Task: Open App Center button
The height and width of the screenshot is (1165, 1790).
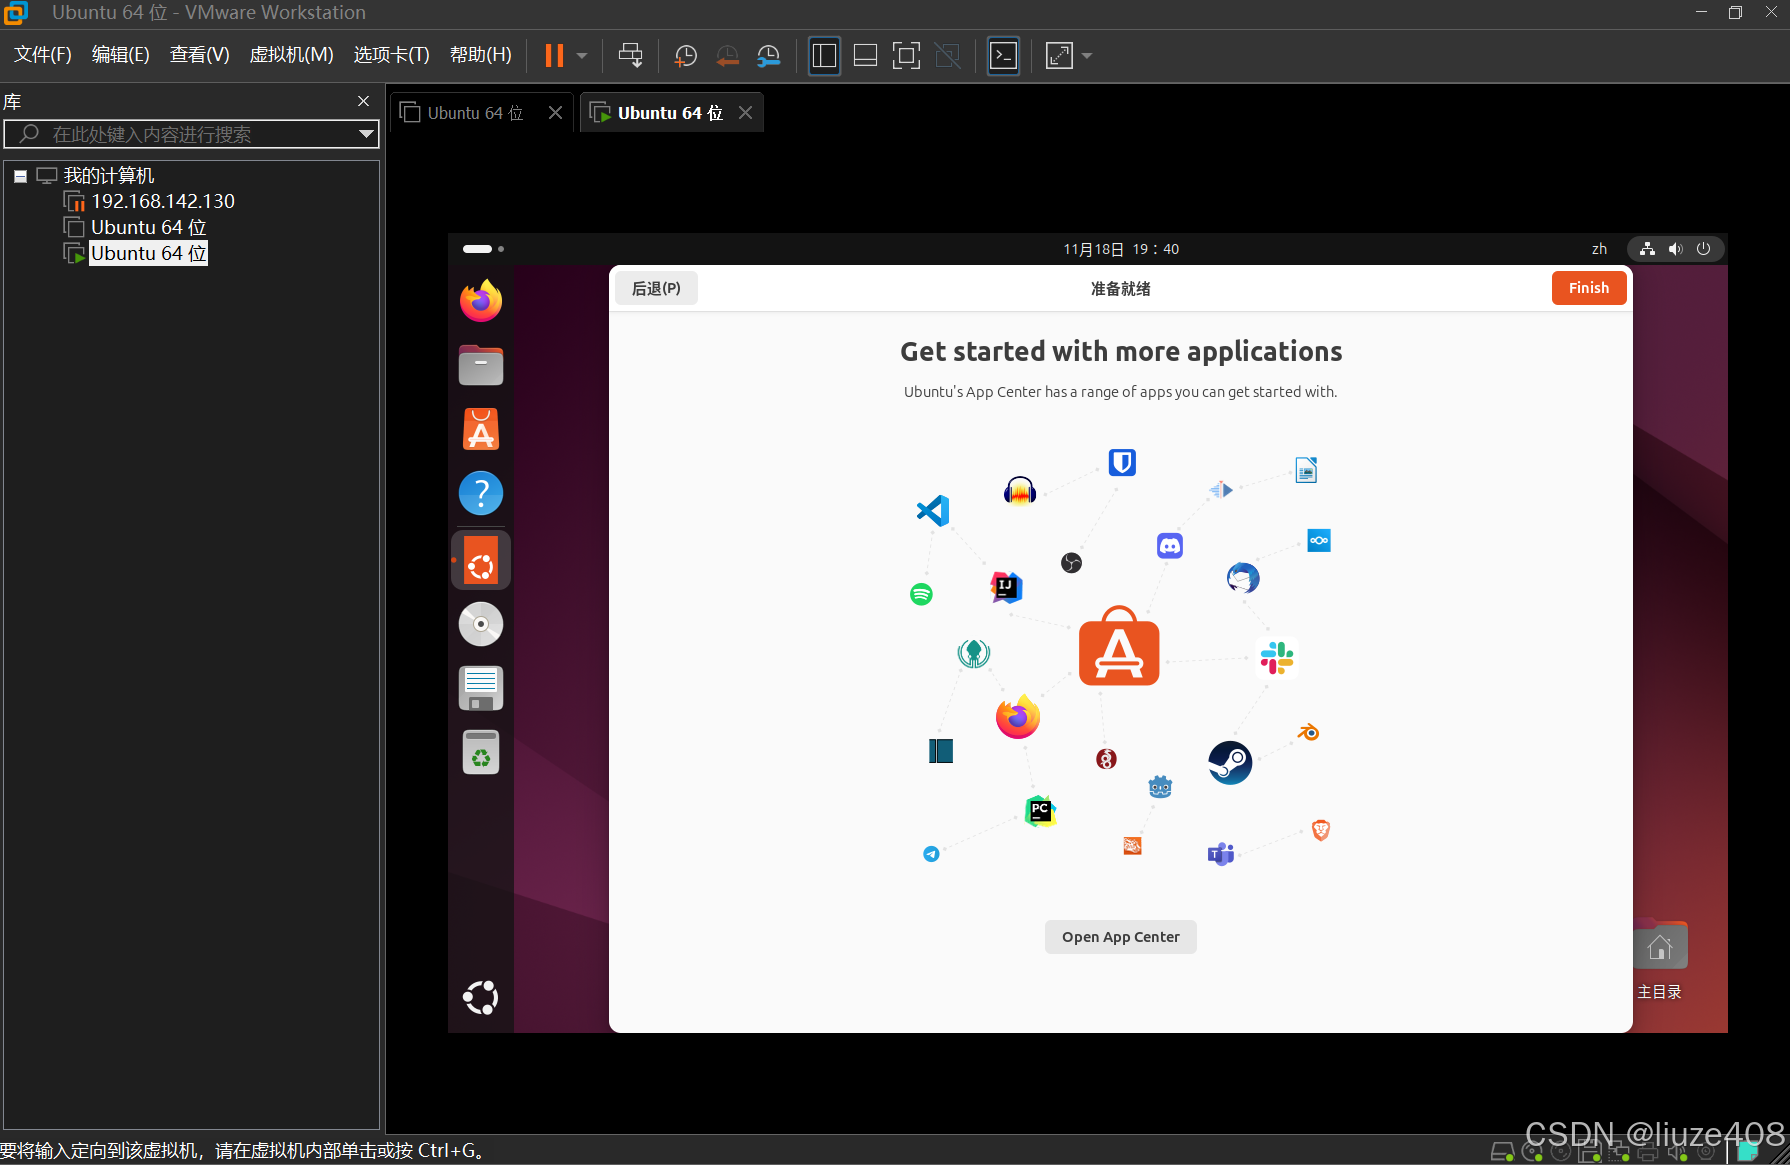Action: (x=1120, y=937)
